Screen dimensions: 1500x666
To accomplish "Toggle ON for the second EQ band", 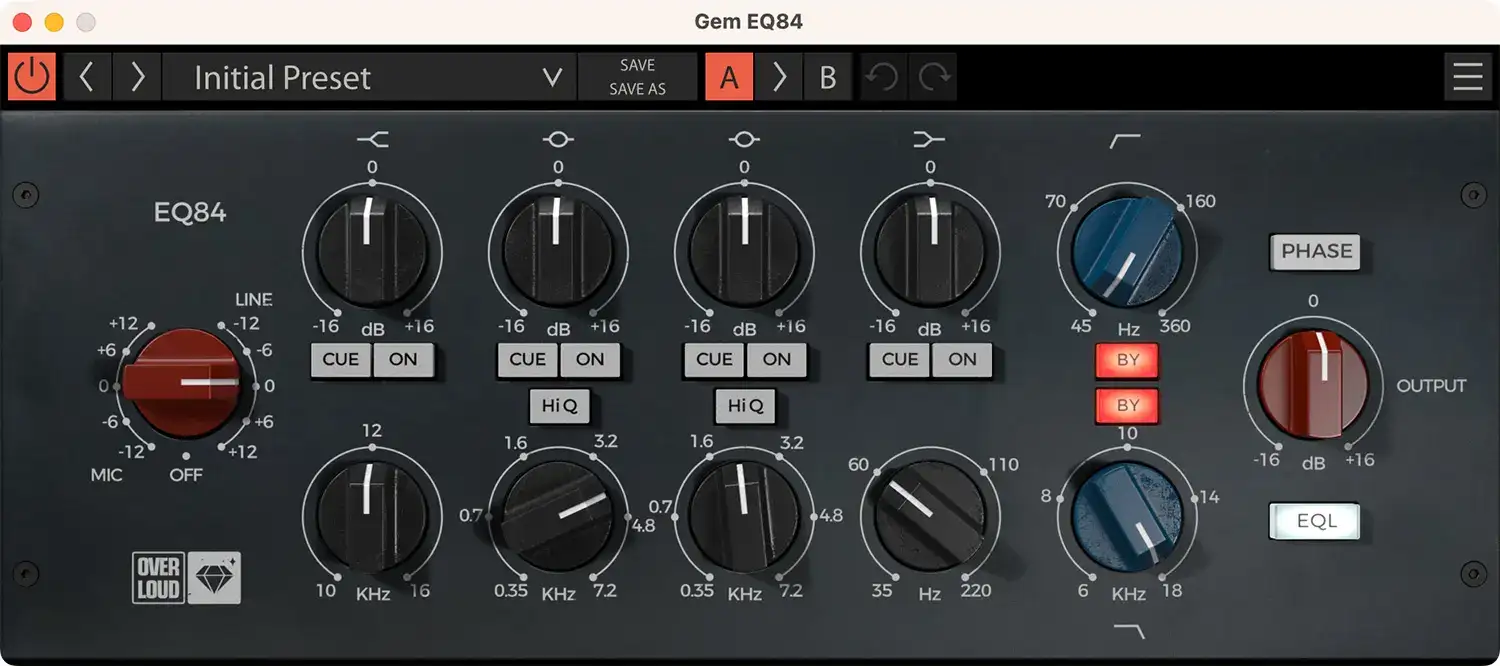I will pos(591,360).
